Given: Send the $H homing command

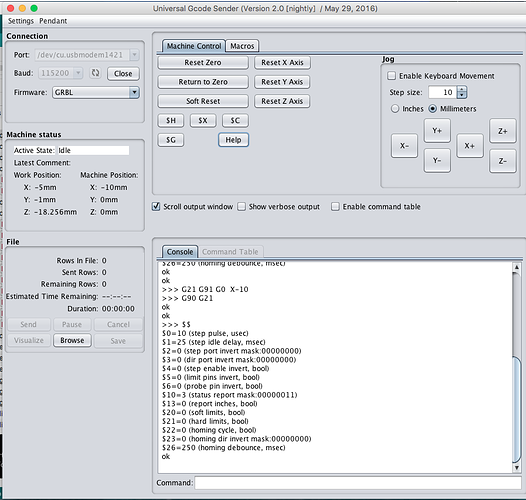Looking at the screenshot, I should [x=171, y=120].
